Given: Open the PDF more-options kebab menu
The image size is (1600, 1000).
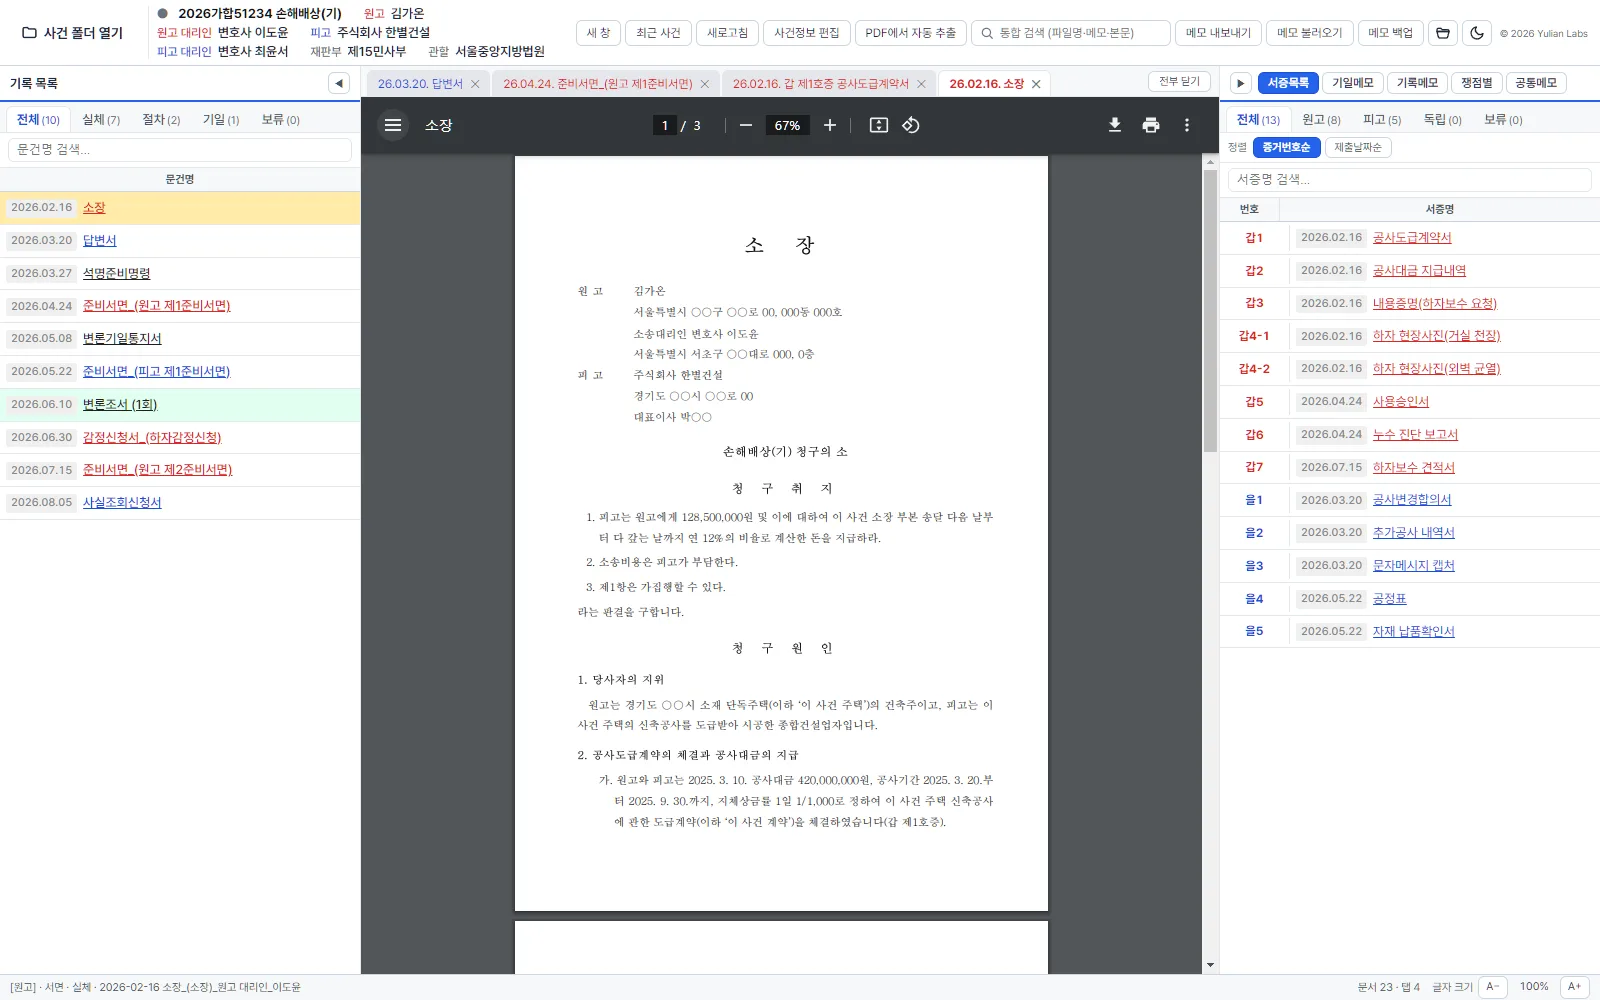Looking at the screenshot, I should click(x=1187, y=125).
